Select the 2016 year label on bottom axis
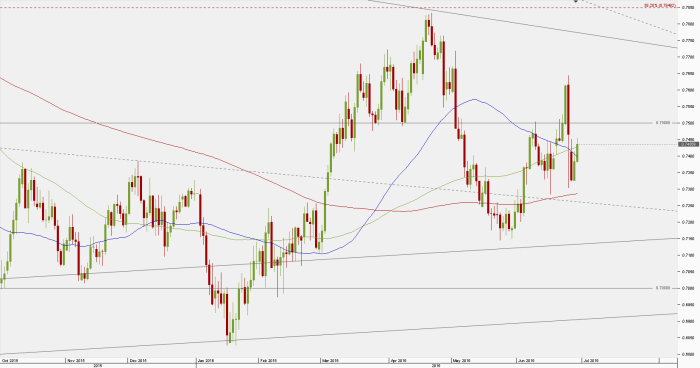 pyautogui.click(x=436, y=365)
